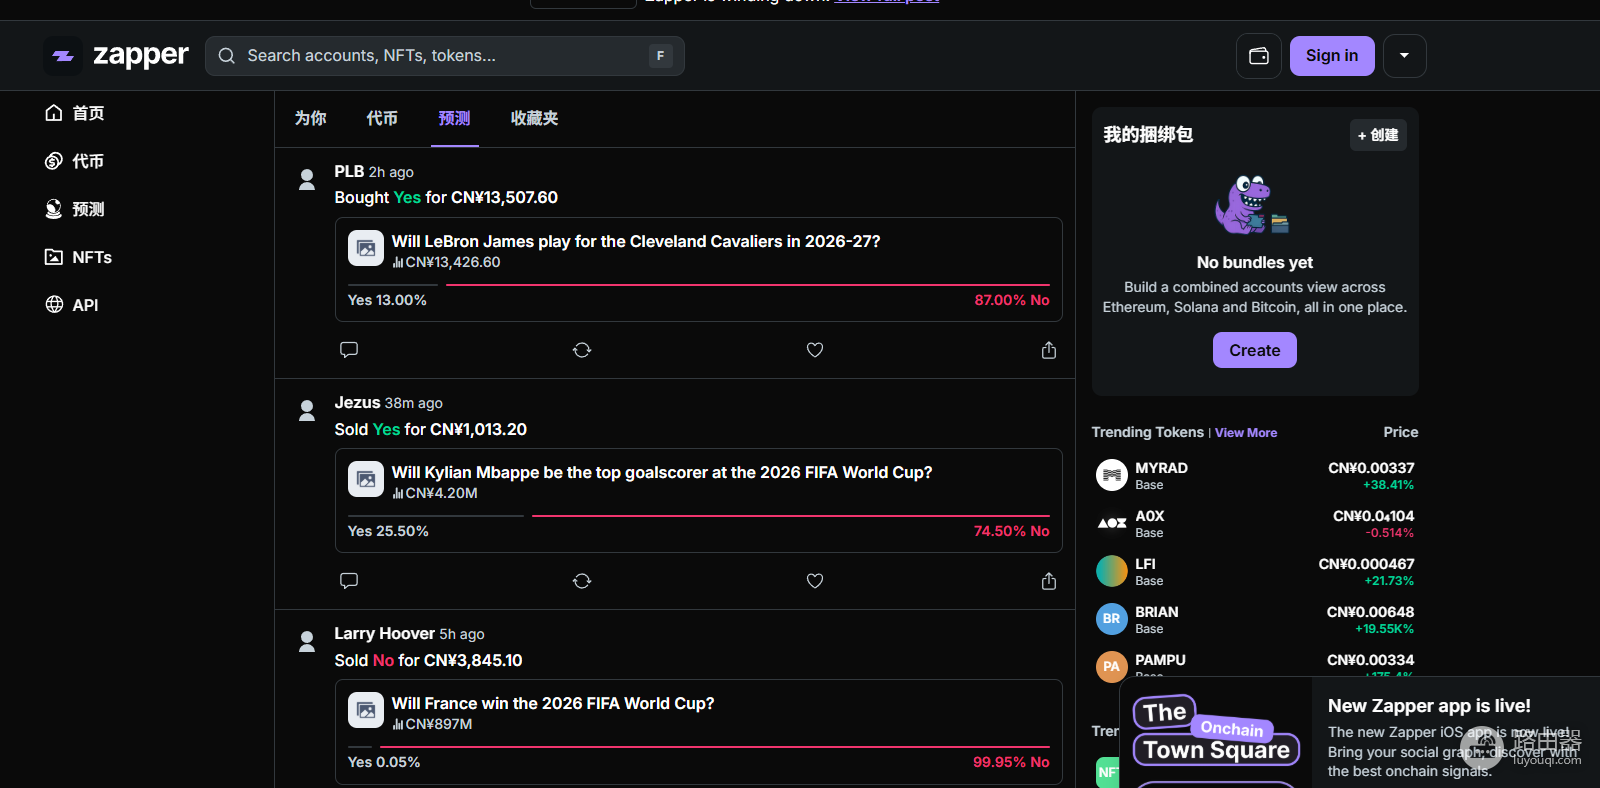Click the Yes/No probability bar for France World Cup
Viewport: 1600px width, 788px height.
698,747
